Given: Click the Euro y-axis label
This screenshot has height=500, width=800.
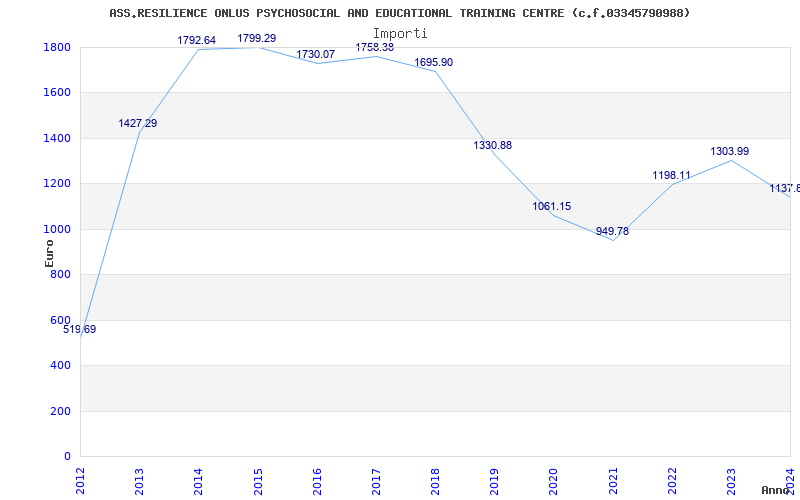Looking at the screenshot, I should tap(49, 253).
